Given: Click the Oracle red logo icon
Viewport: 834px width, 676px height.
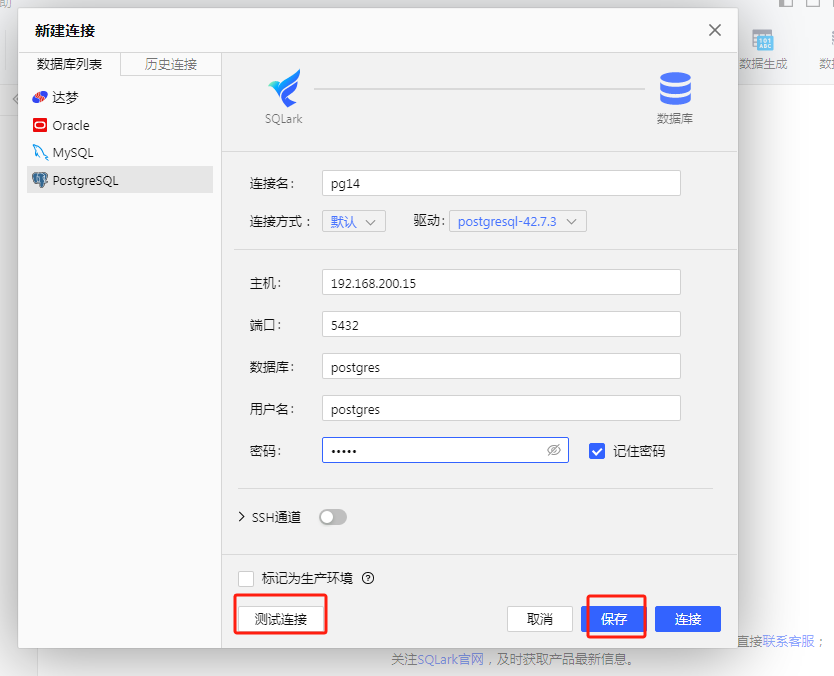Looking at the screenshot, I should point(40,125).
